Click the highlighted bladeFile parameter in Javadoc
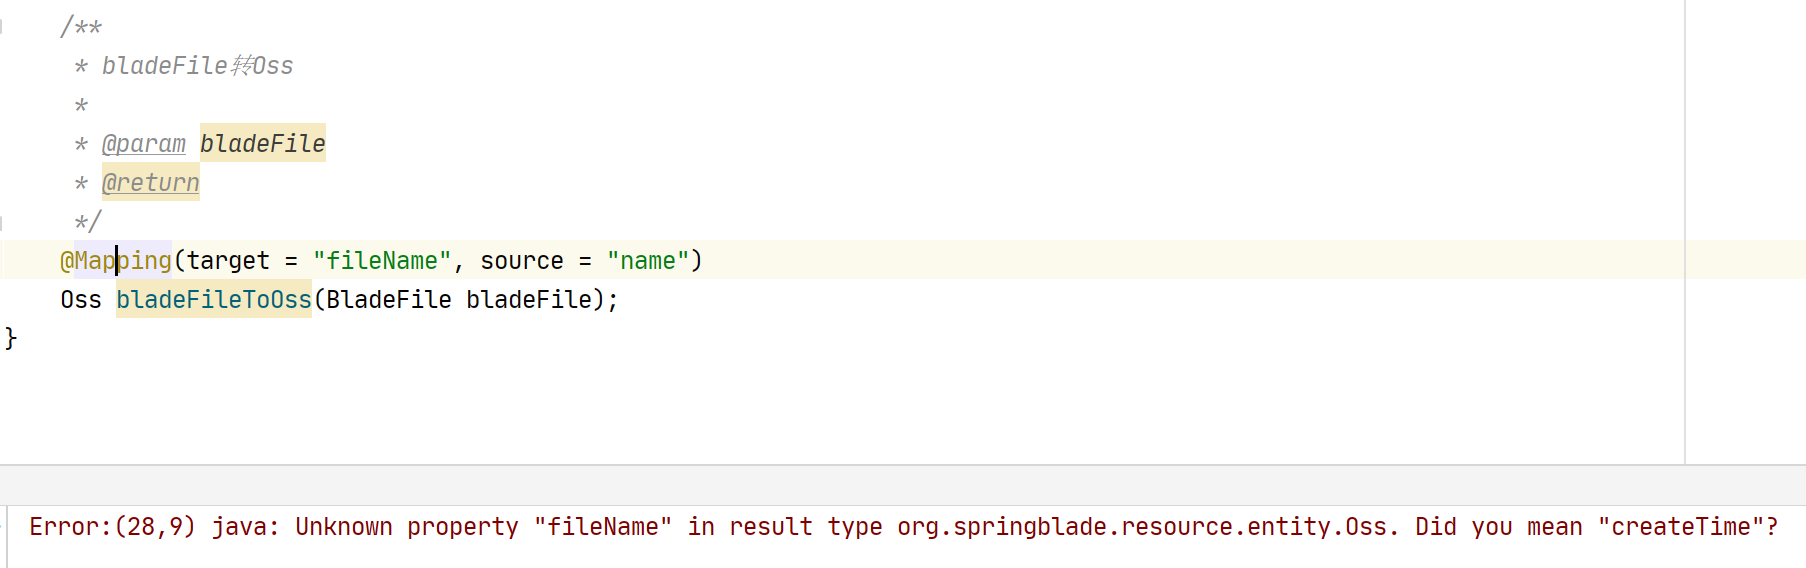This screenshot has width=1806, height=568. click(x=262, y=144)
